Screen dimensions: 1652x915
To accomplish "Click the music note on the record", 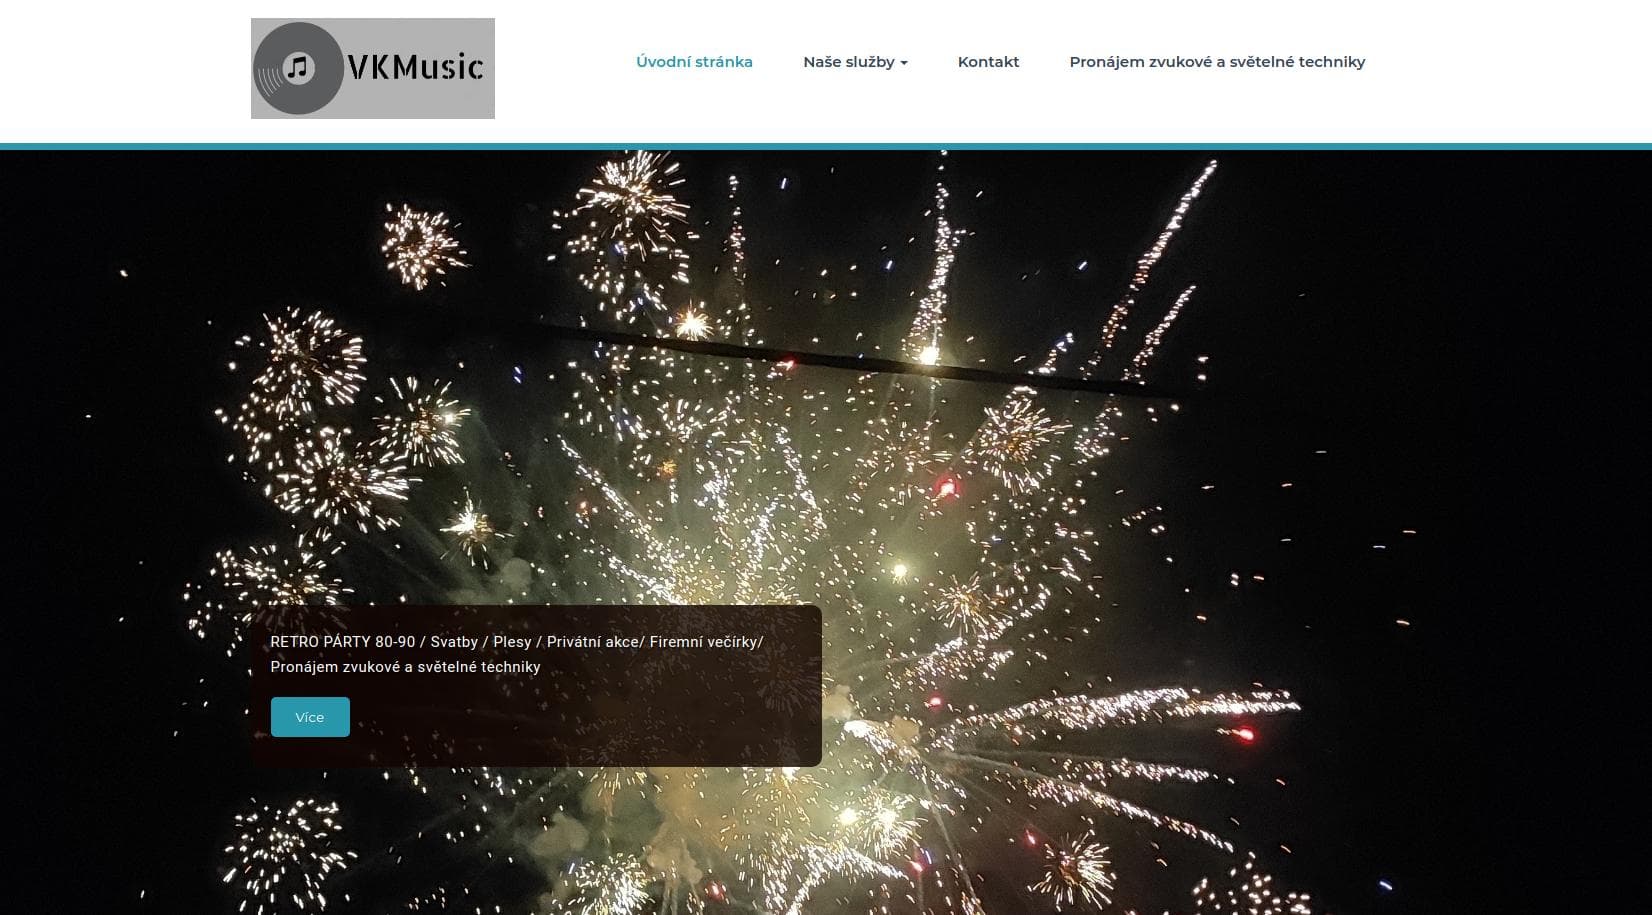I will pos(298,68).
